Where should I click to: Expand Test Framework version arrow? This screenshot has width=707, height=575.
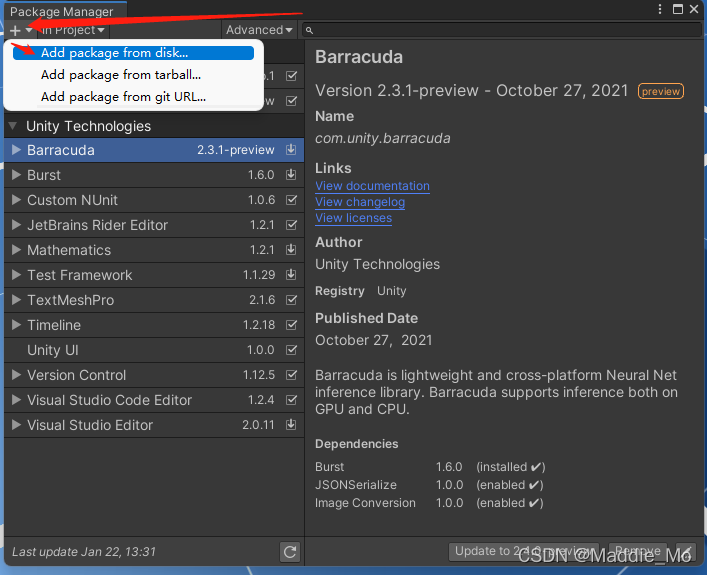point(16,274)
